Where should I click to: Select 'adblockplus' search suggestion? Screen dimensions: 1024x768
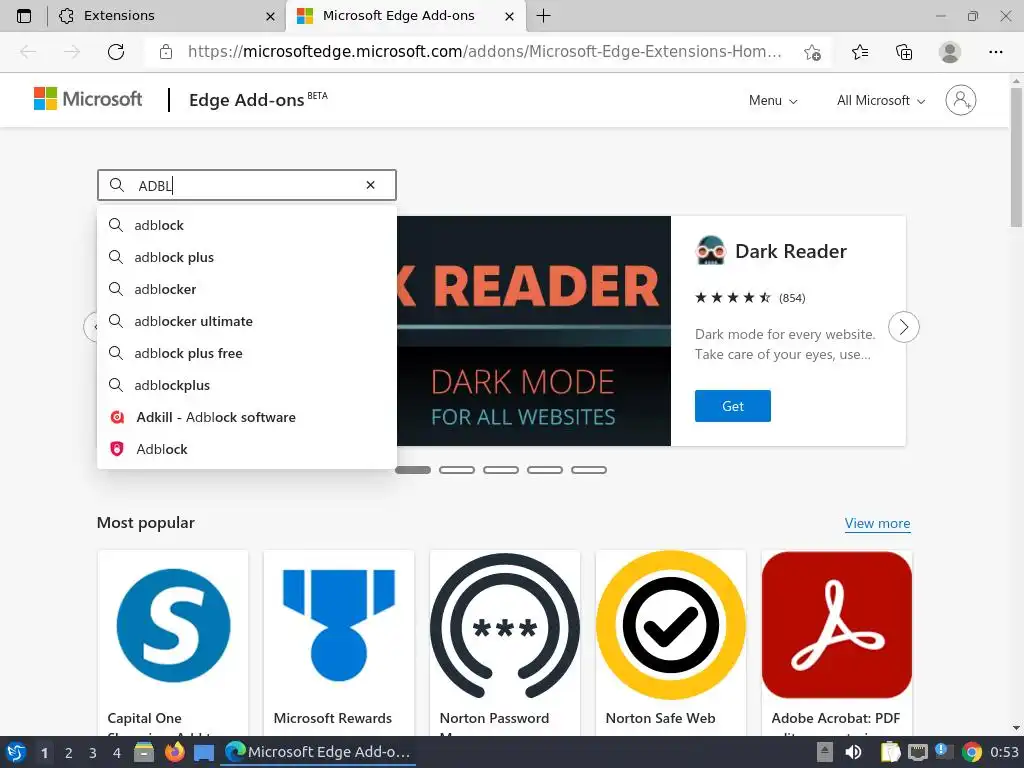[x=247, y=385]
